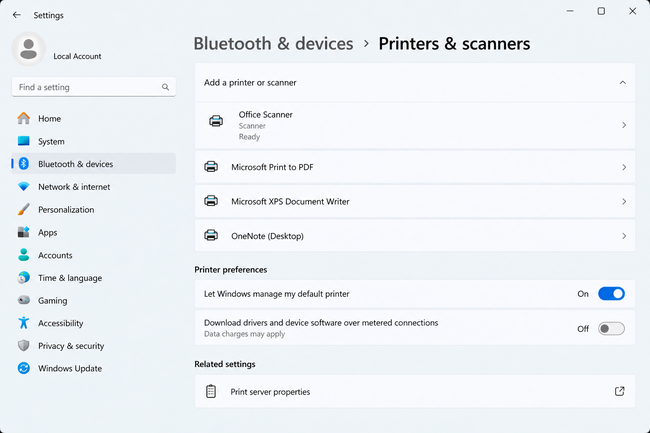Click the Local Account name

coord(77,56)
